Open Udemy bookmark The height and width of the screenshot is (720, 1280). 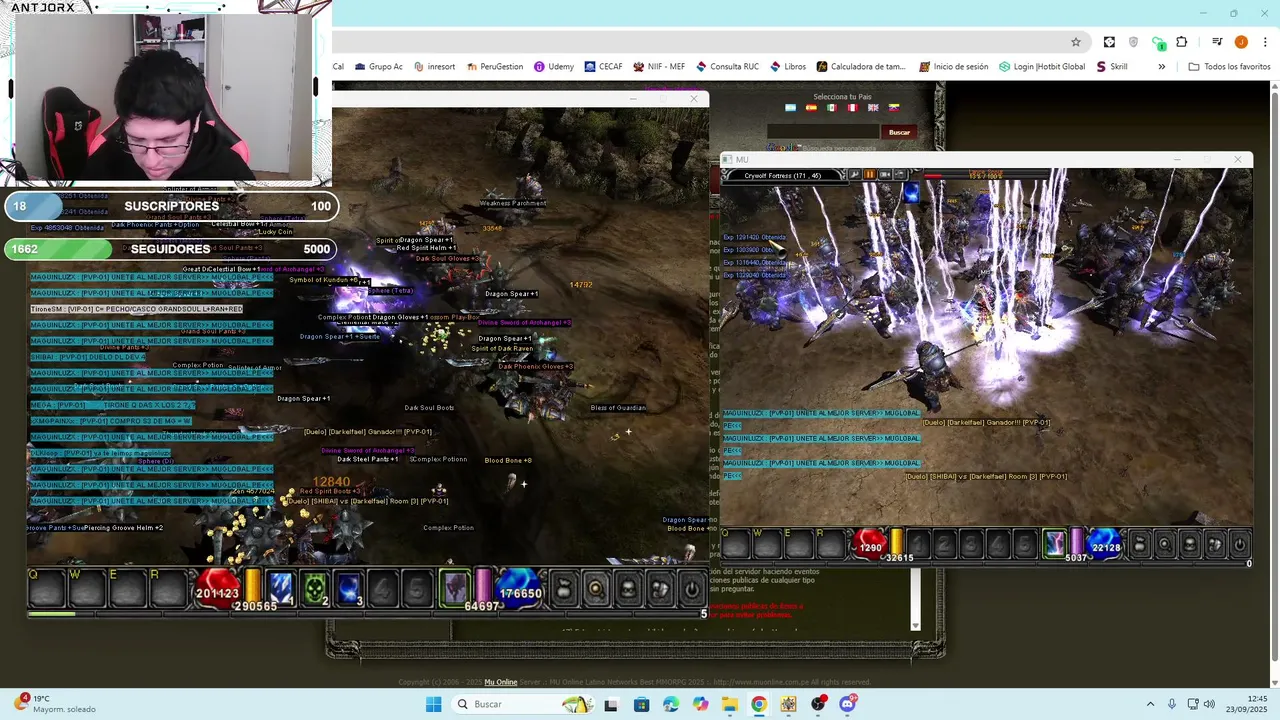click(x=554, y=67)
